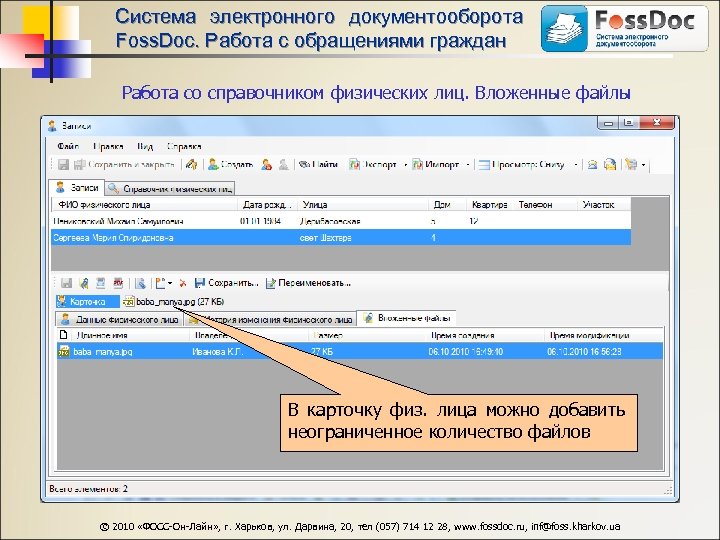The height and width of the screenshot is (540, 720).
Task: Click the 'Дом' column header
Action: [448, 205]
